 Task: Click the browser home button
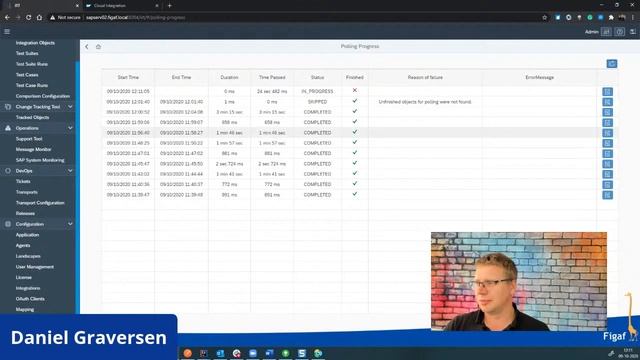coord(39,18)
